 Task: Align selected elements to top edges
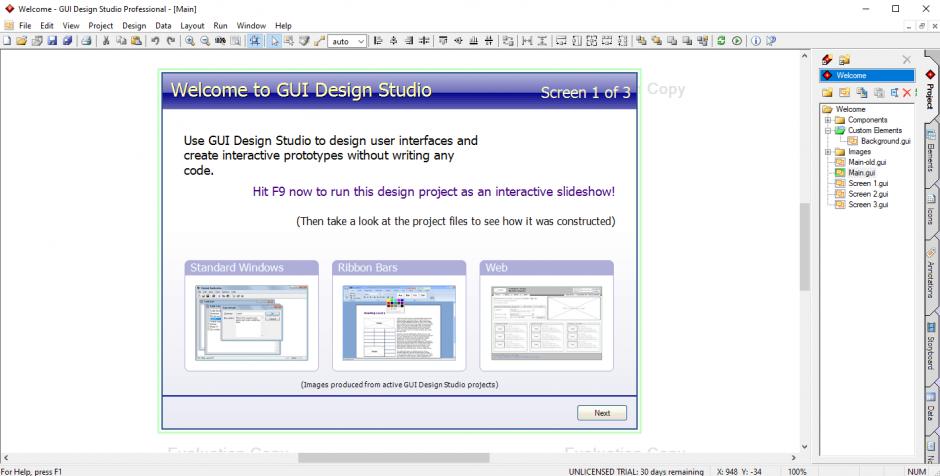tap(444, 41)
